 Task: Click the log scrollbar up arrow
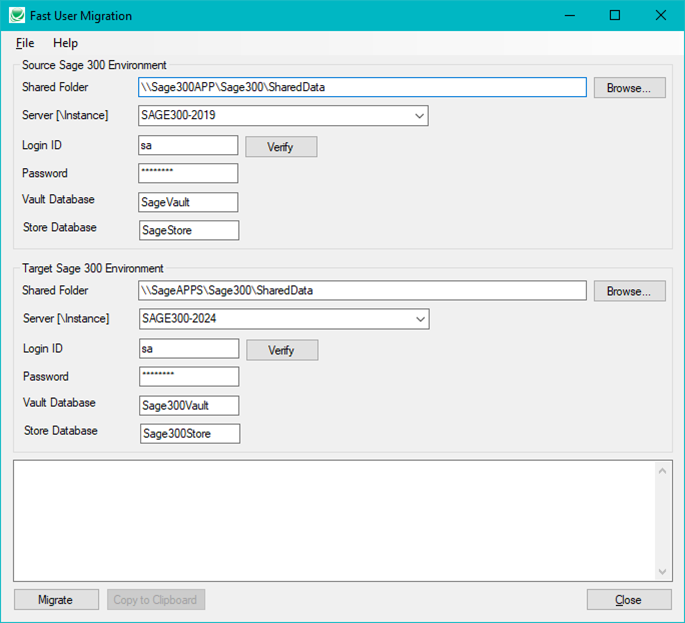[x=662, y=471]
